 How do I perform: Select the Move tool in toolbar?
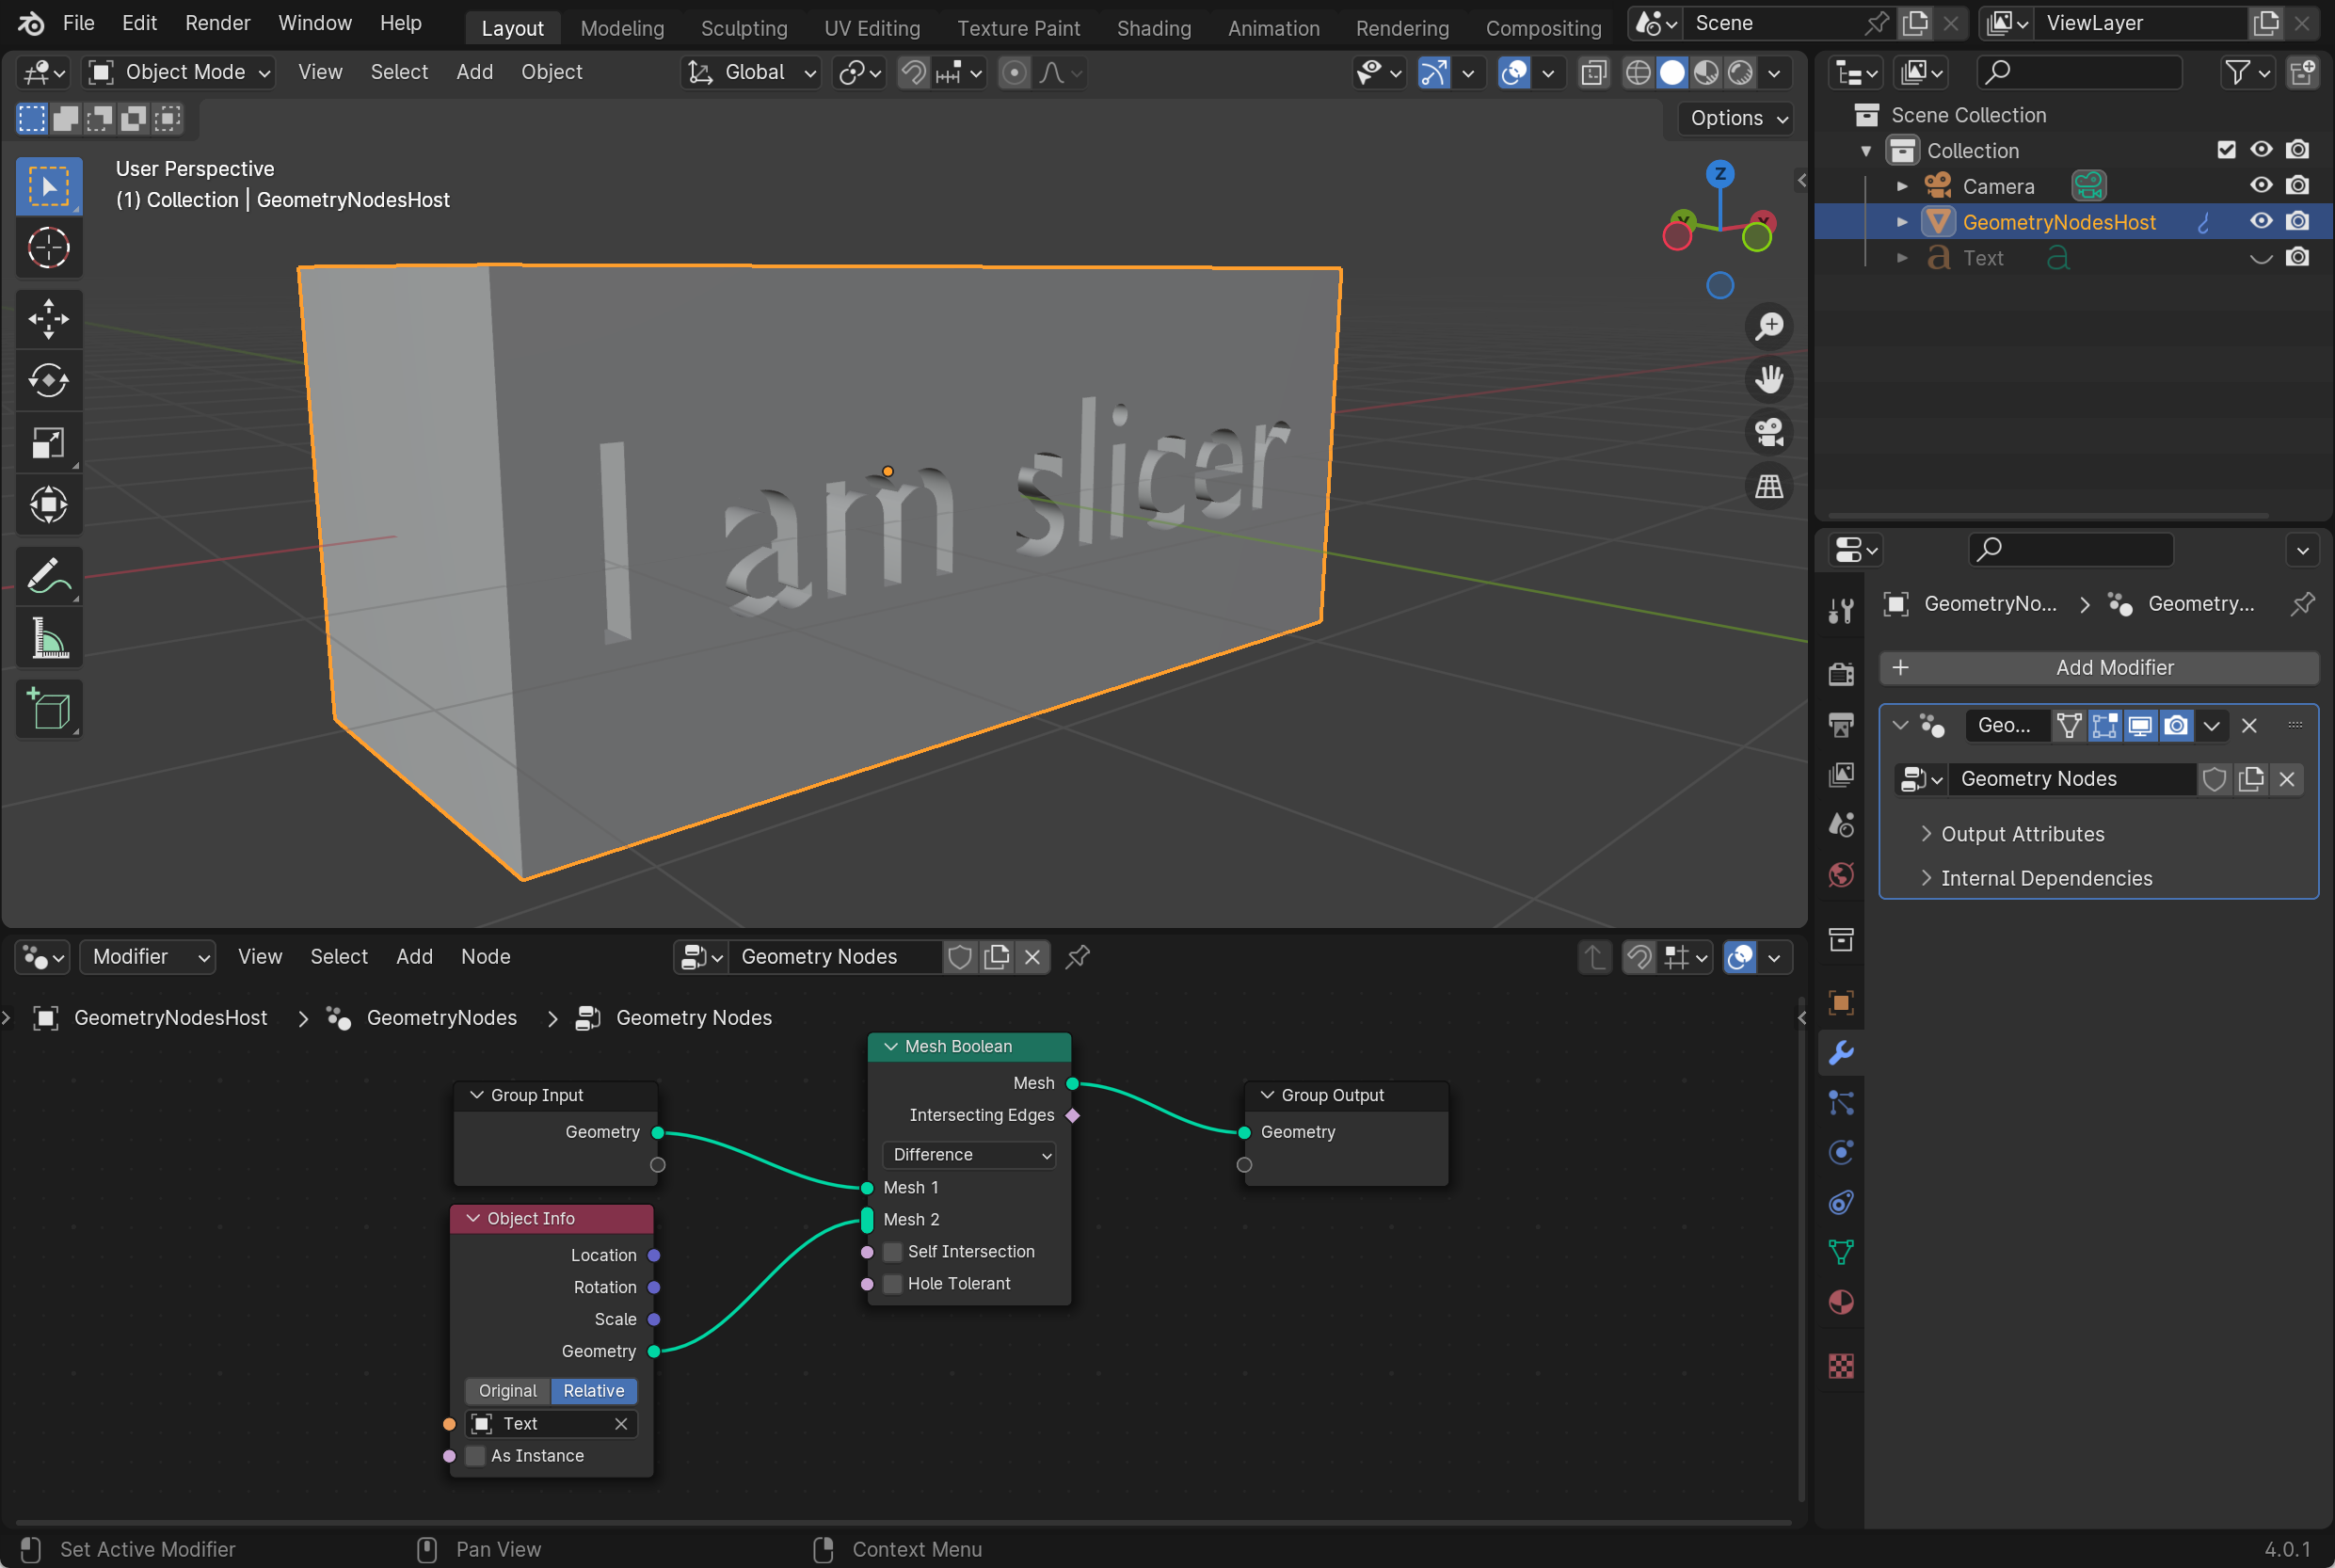tap(48, 319)
